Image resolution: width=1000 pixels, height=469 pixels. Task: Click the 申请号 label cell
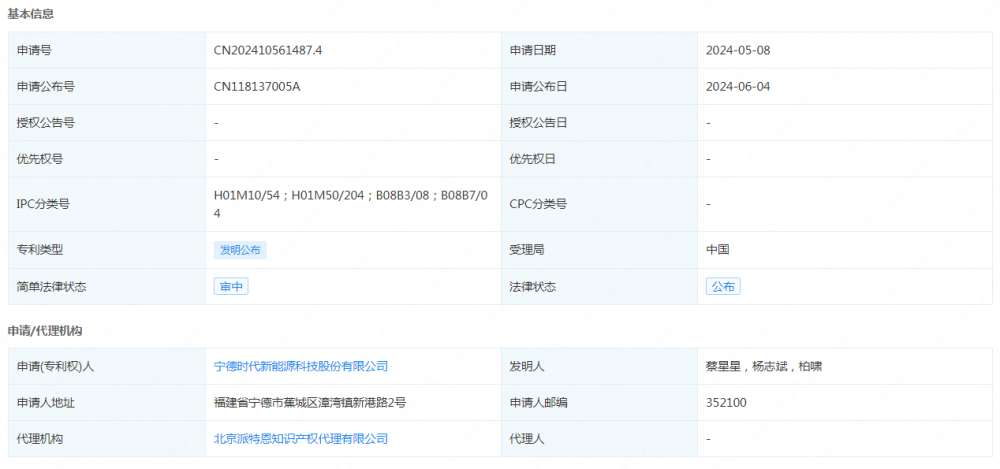coord(107,50)
